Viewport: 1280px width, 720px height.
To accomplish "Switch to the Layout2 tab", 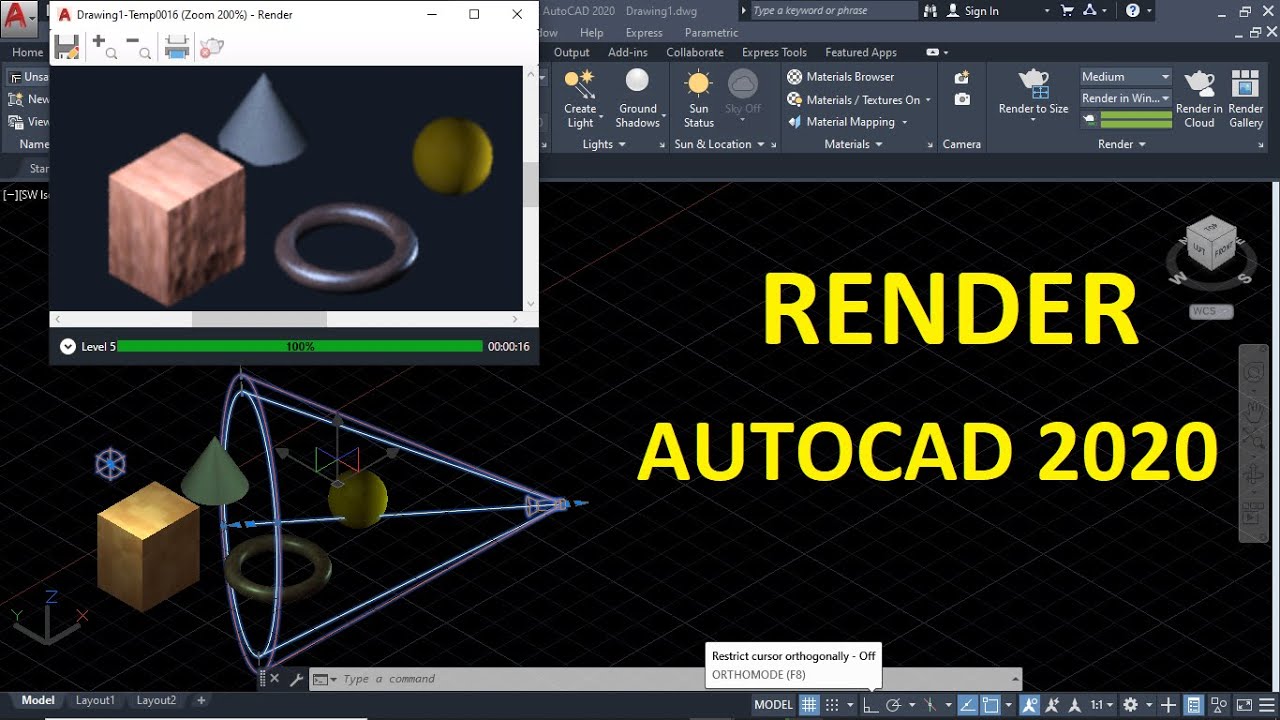I will click(x=156, y=701).
